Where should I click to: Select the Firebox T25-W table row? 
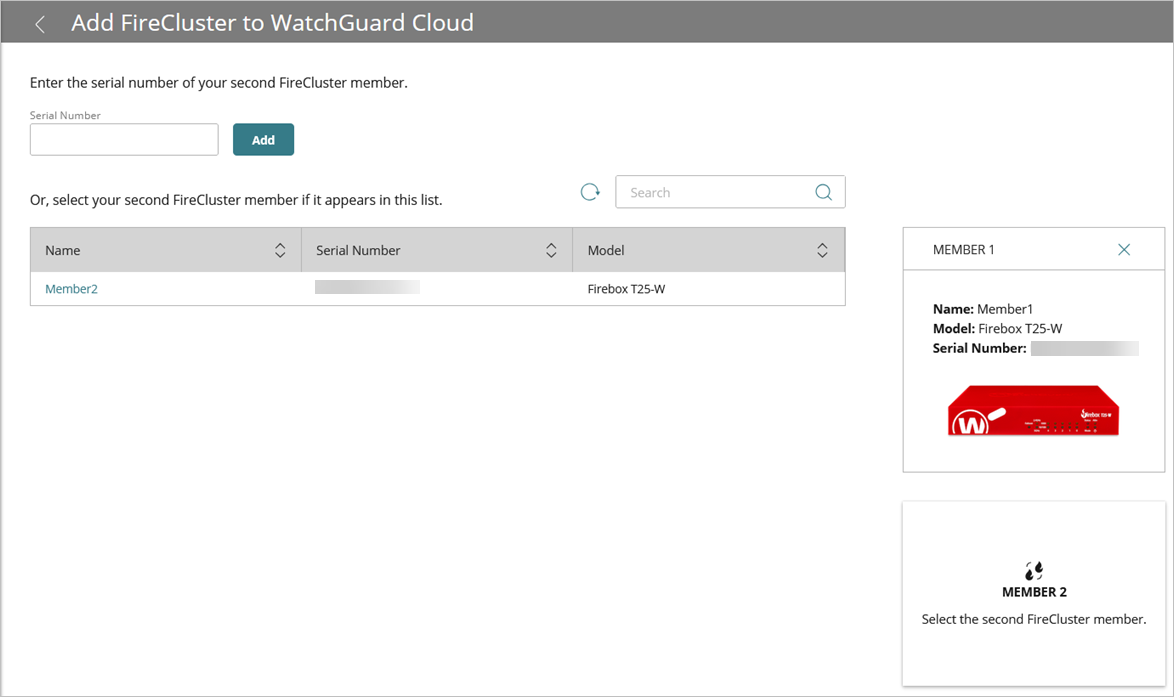pyautogui.click(x=438, y=288)
